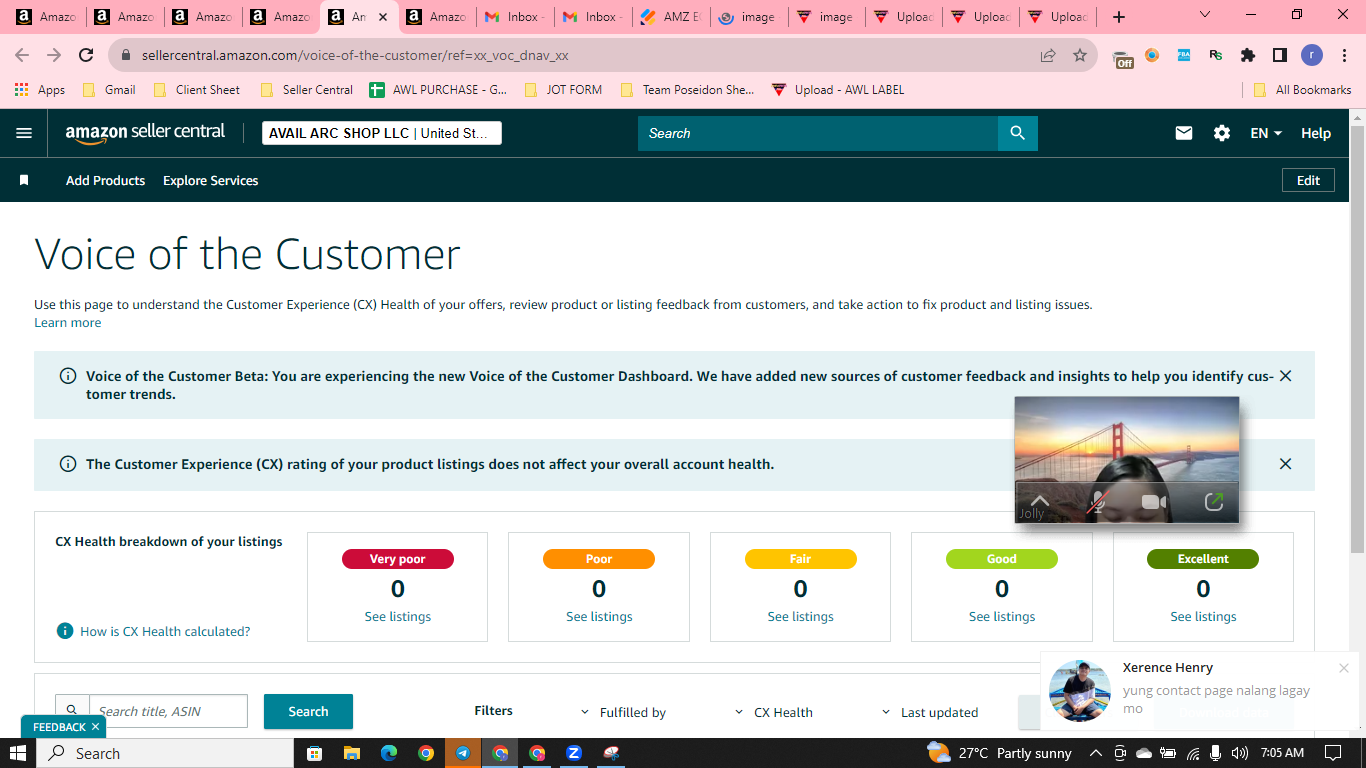Open the Seller Central bookmark

(x=306, y=90)
